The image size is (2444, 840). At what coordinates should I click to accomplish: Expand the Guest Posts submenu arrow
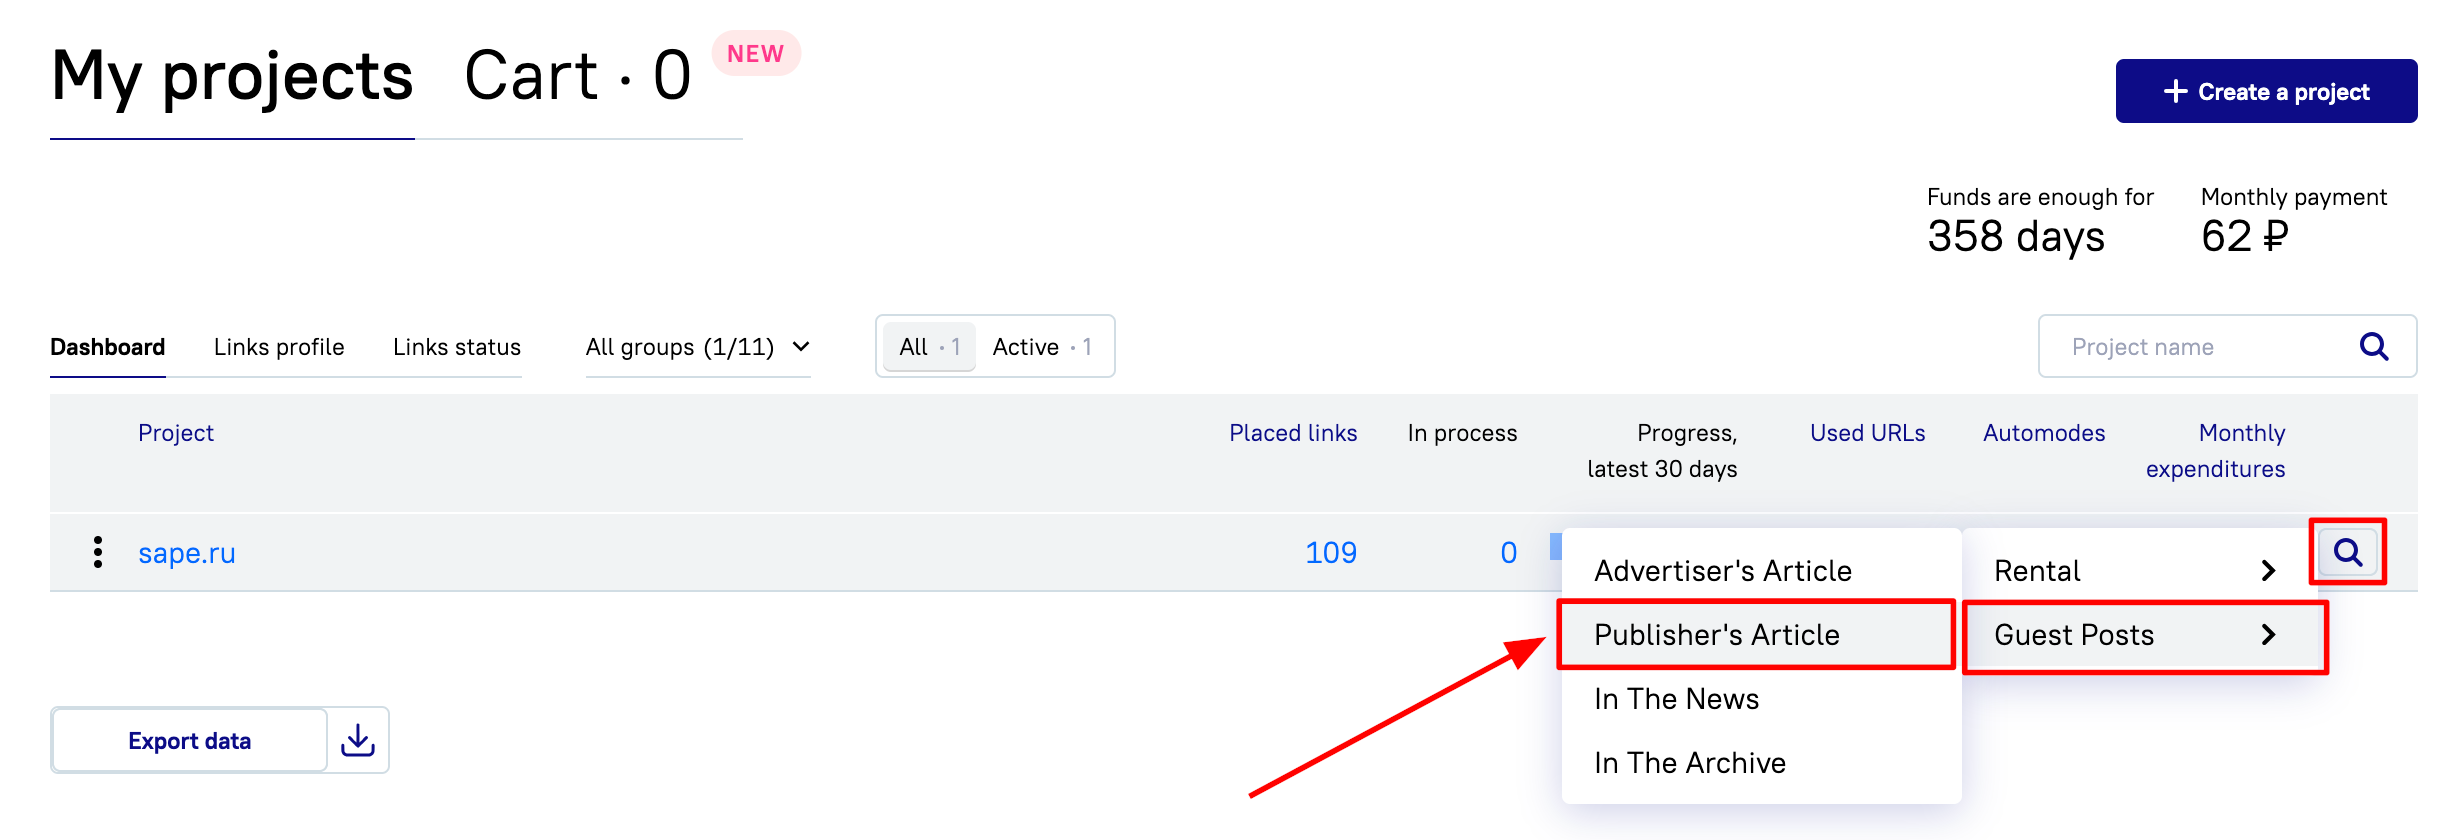pyautogui.click(x=2268, y=635)
